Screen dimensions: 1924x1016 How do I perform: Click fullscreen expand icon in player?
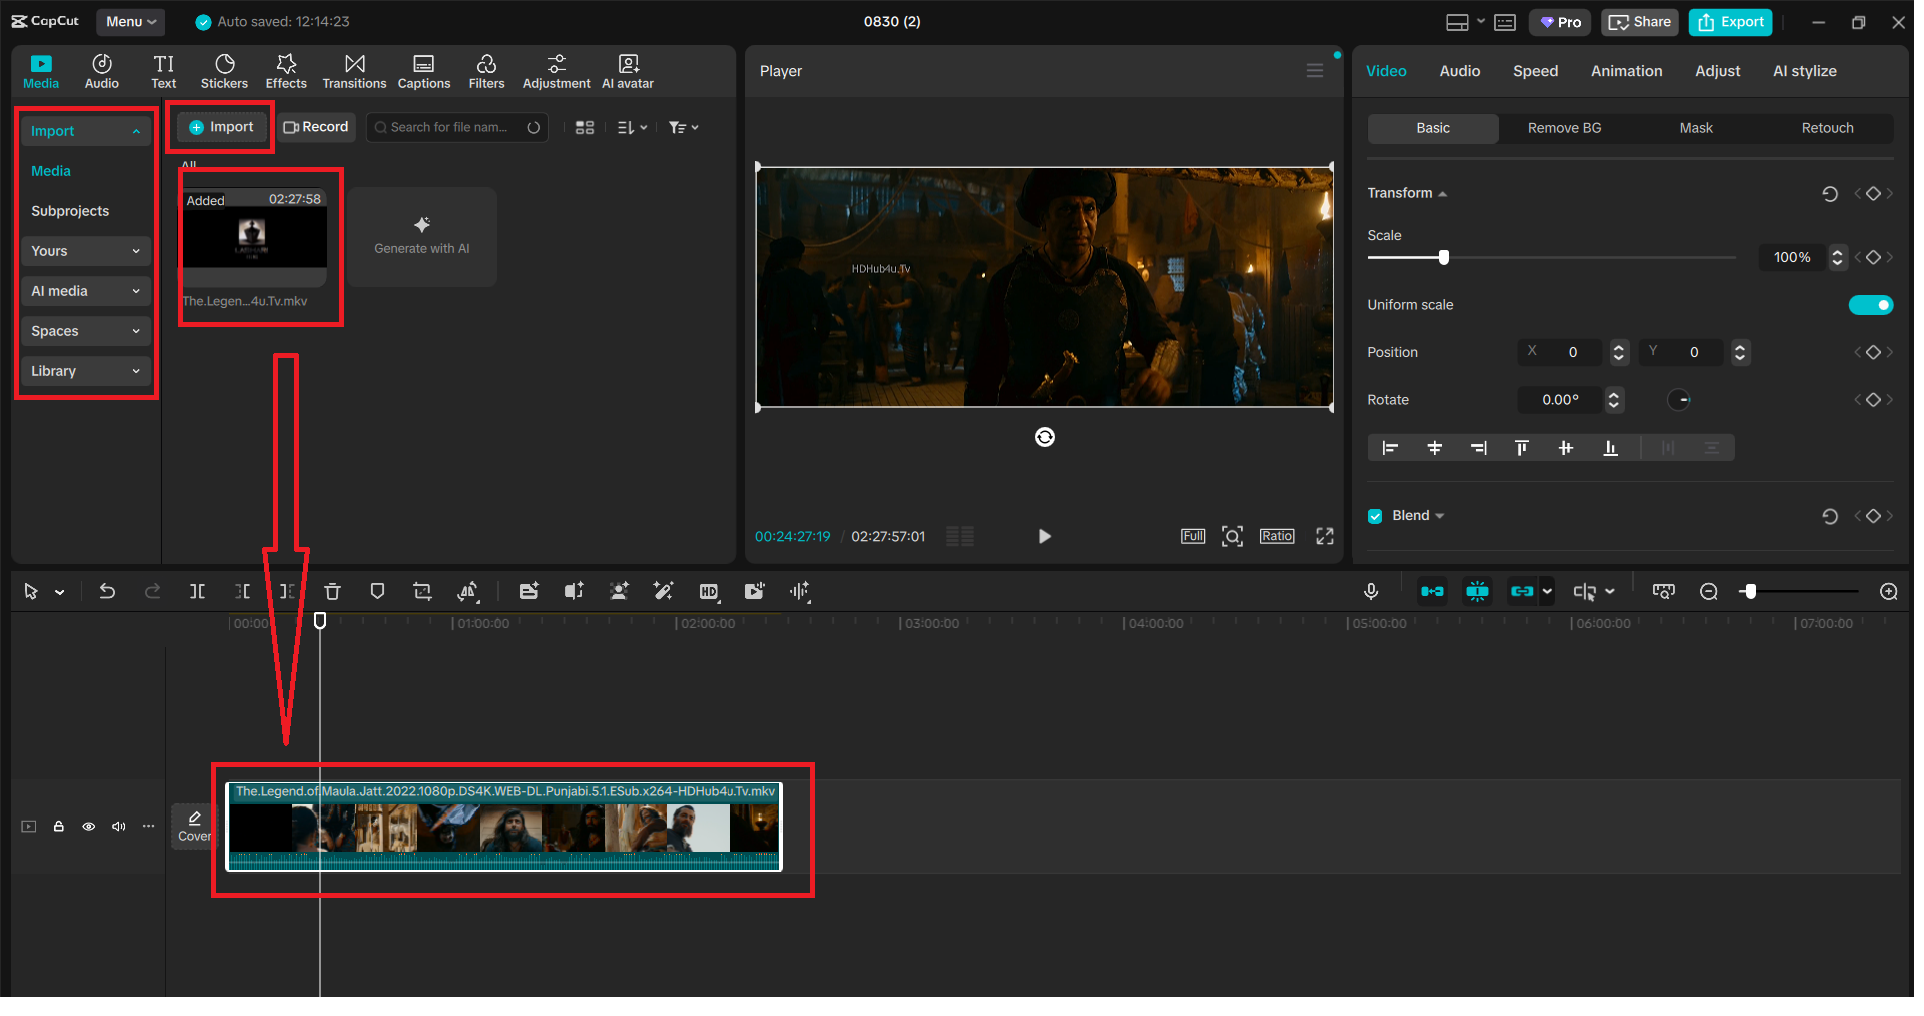click(1325, 537)
